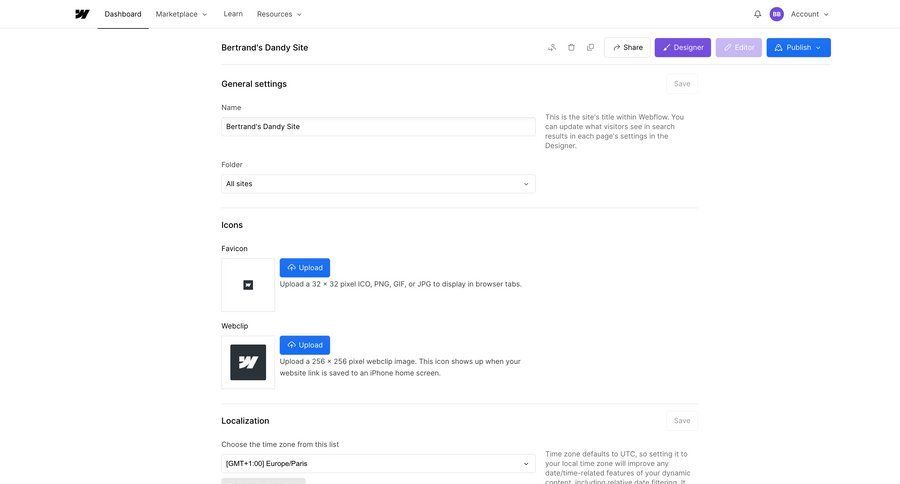This screenshot has width=900, height=484.
Task: Open the time zone selector
Action: coord(378,464)
